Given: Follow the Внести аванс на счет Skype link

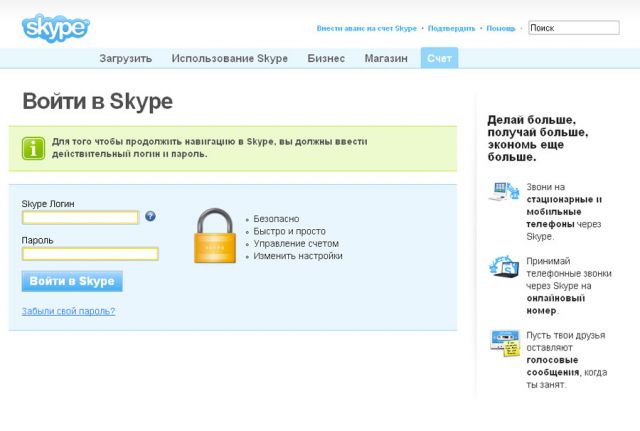Looking at the screenshot, I should pos(367,28).
